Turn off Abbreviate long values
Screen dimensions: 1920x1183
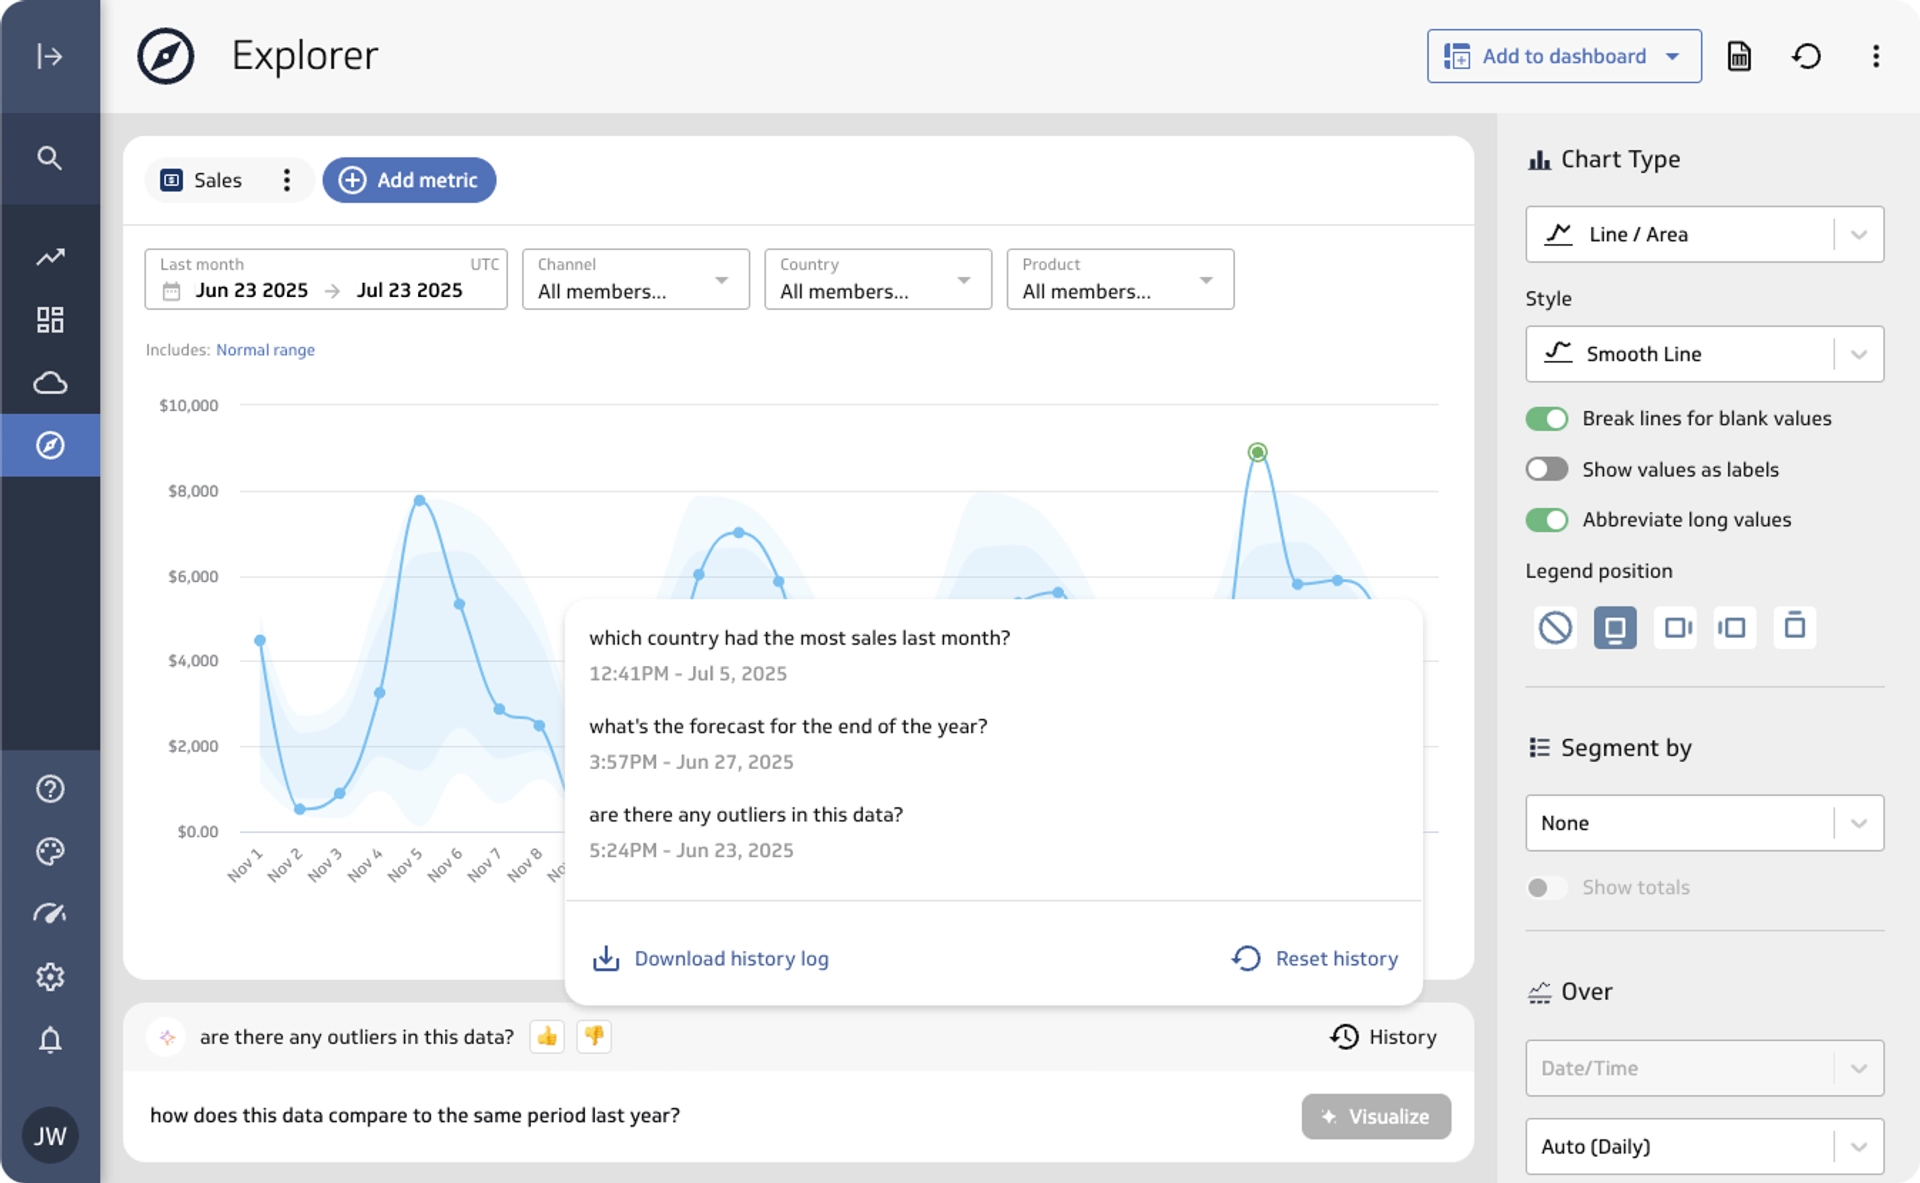[1546, 520]
